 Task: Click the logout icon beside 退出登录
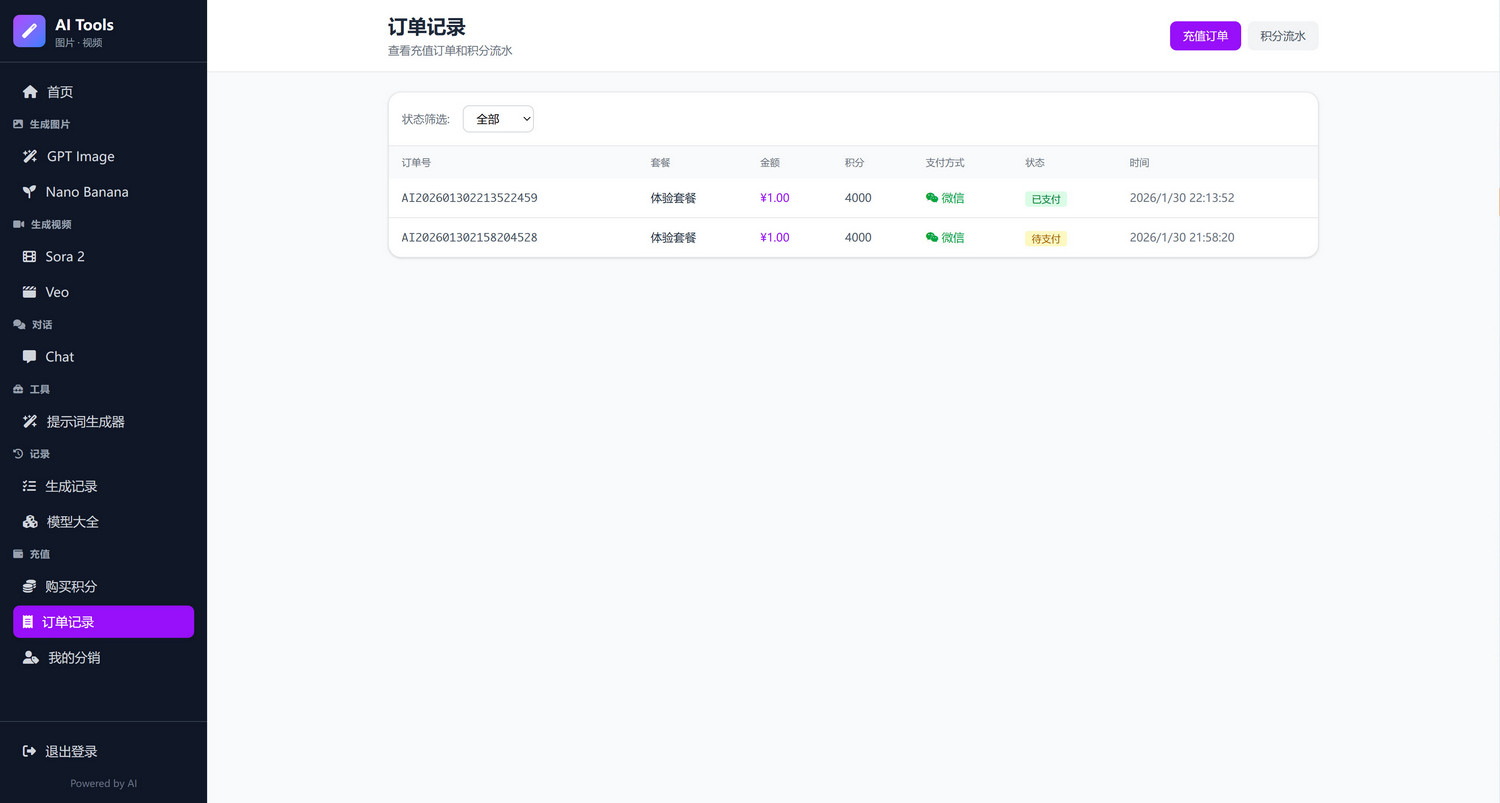pos(30,752)
